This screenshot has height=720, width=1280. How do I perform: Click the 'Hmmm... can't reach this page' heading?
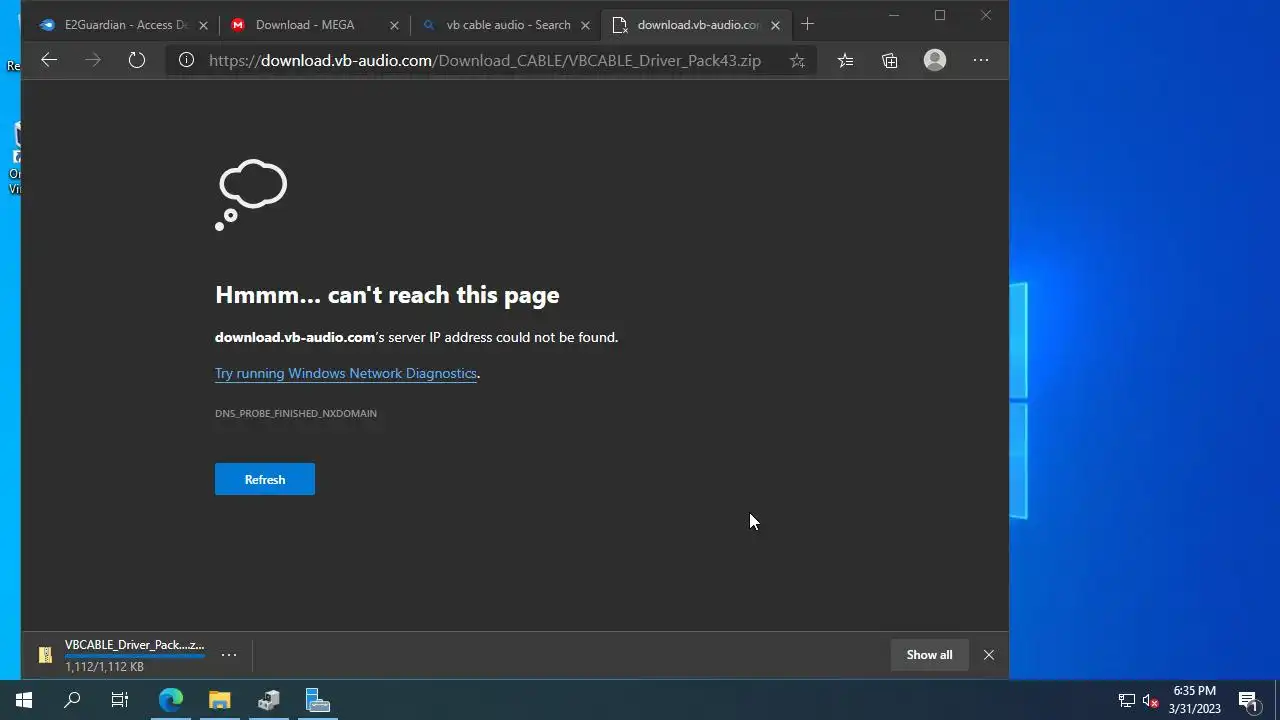[x=387, y=295]
